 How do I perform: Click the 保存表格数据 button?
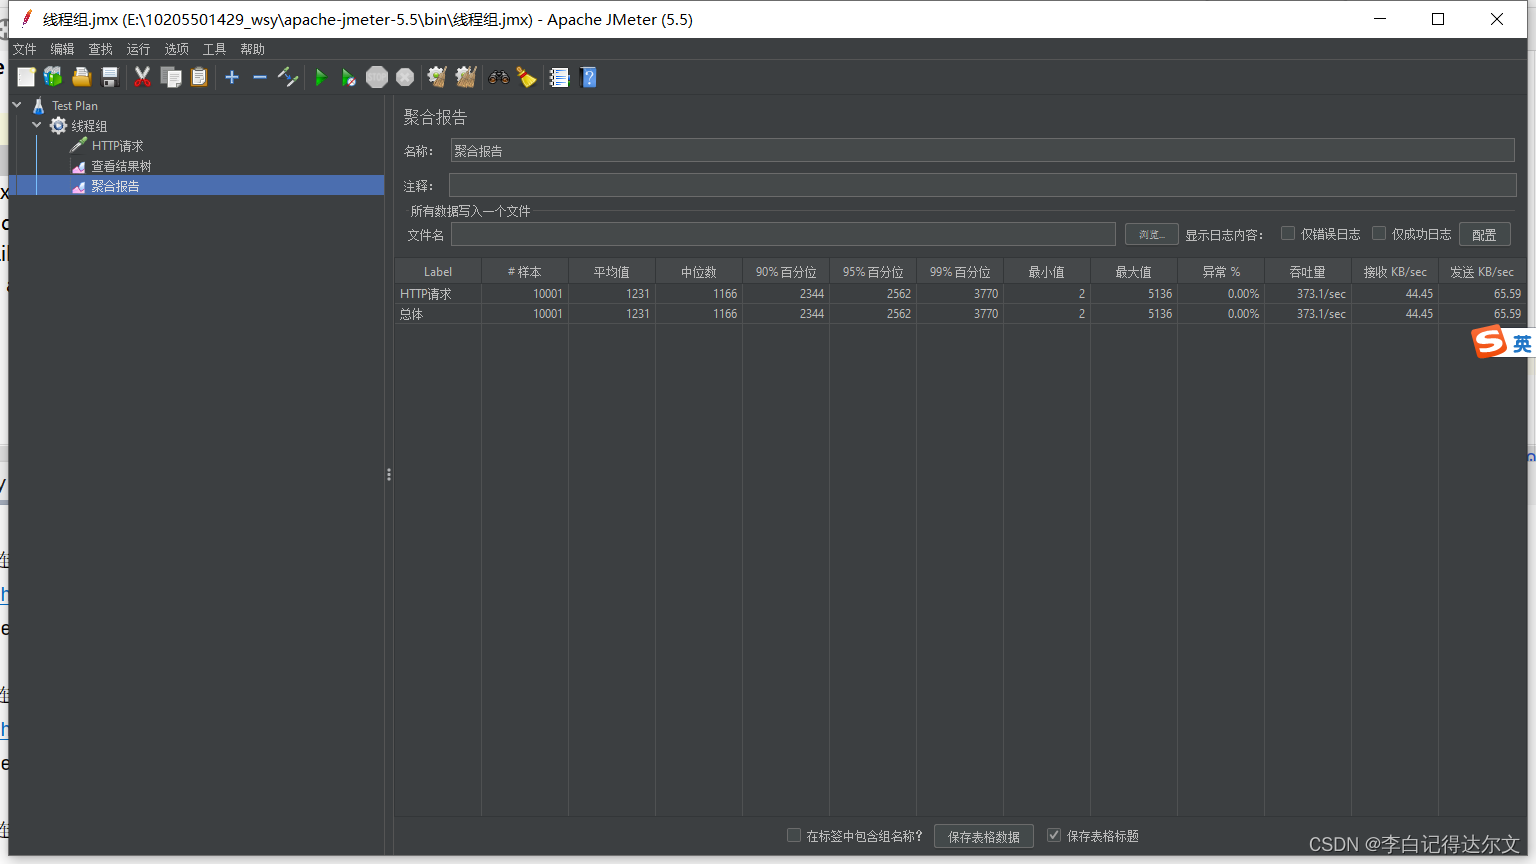[984, 836]
